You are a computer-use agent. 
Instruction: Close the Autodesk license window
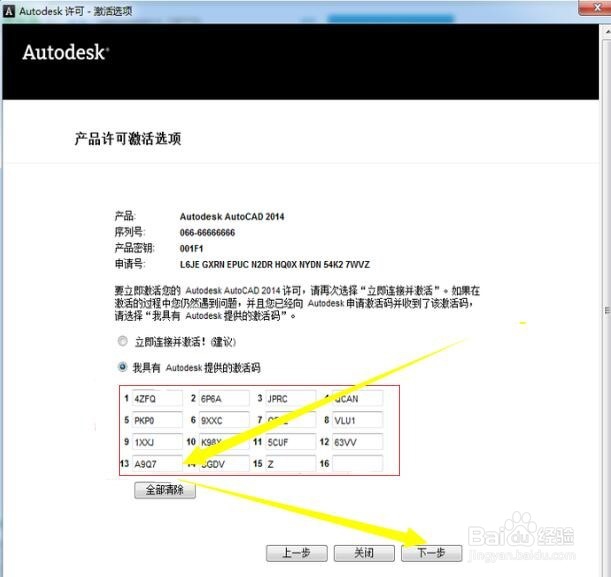(596, 7)
